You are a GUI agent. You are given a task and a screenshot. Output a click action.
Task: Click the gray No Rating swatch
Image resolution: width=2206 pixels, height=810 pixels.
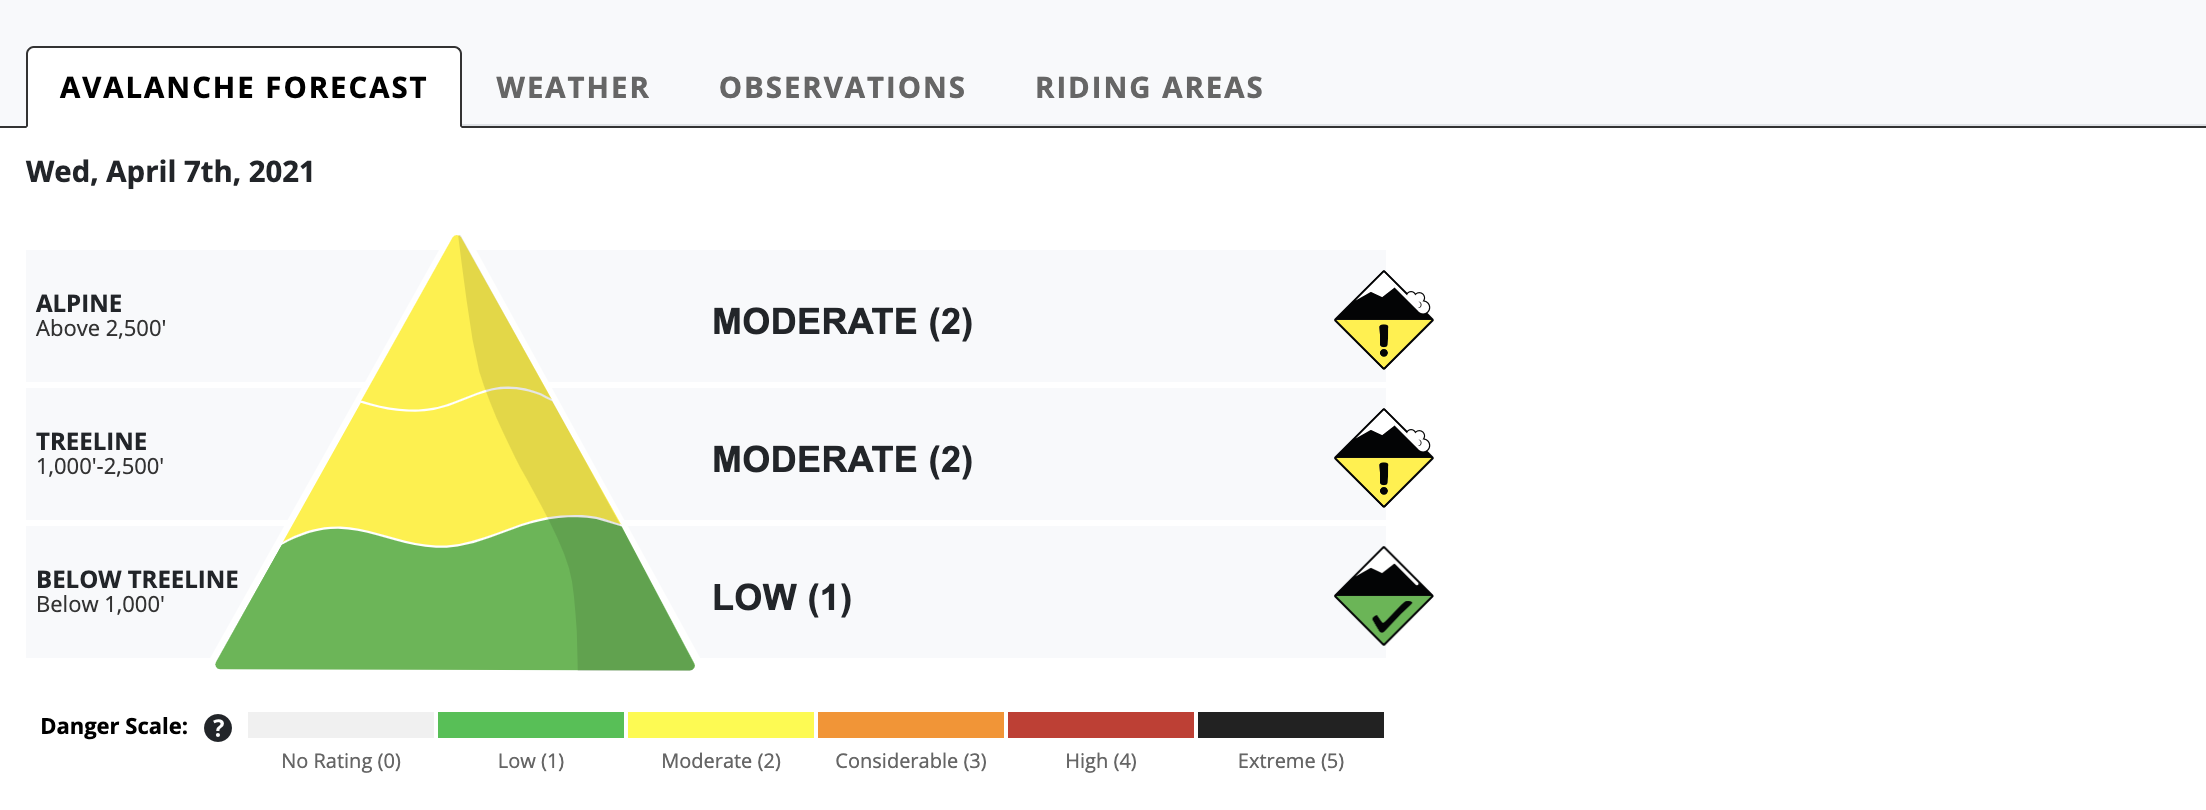(x=341, y=725)
